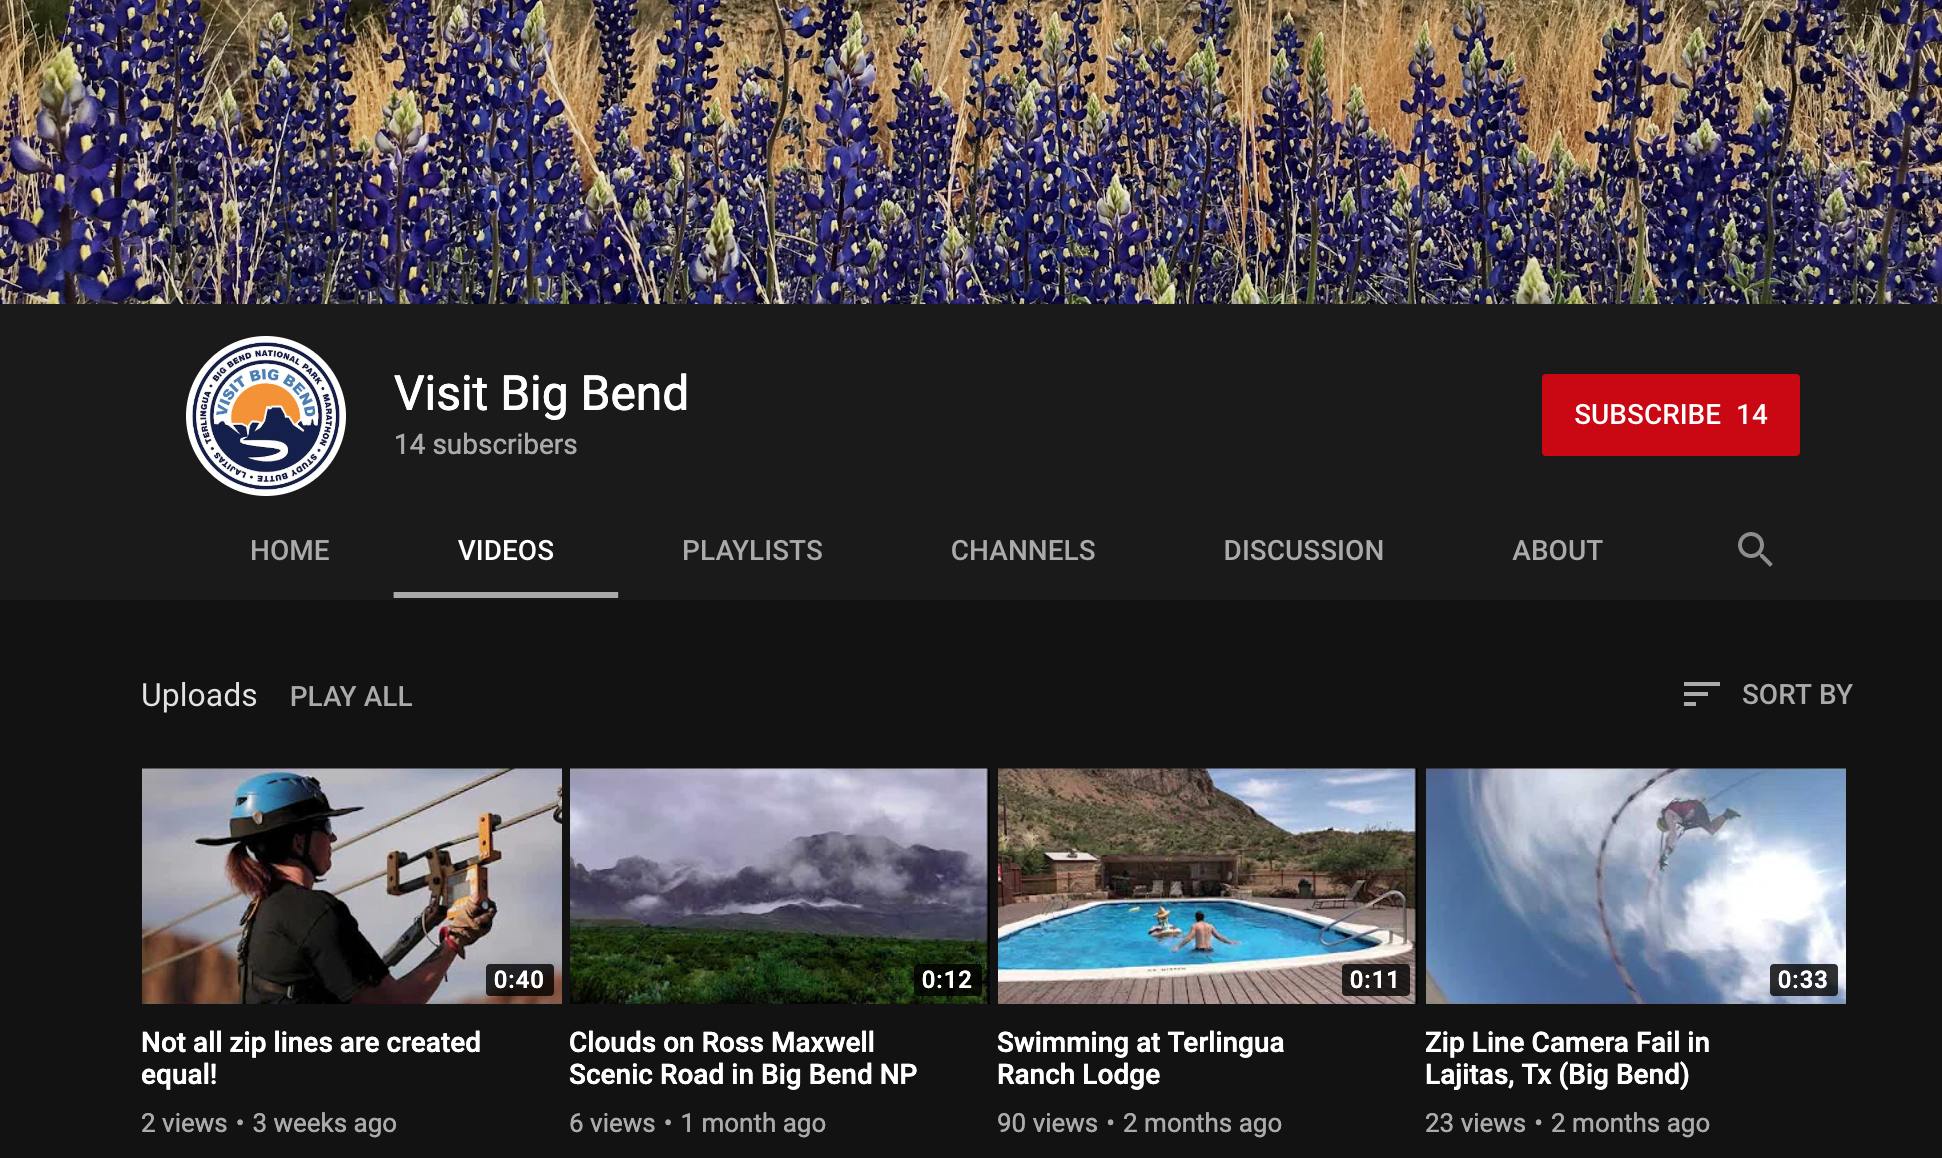This screenshot has height=1158, width=1942.
Task: Click the channel search magnifier icon
Action: [x=1754, y=549]
